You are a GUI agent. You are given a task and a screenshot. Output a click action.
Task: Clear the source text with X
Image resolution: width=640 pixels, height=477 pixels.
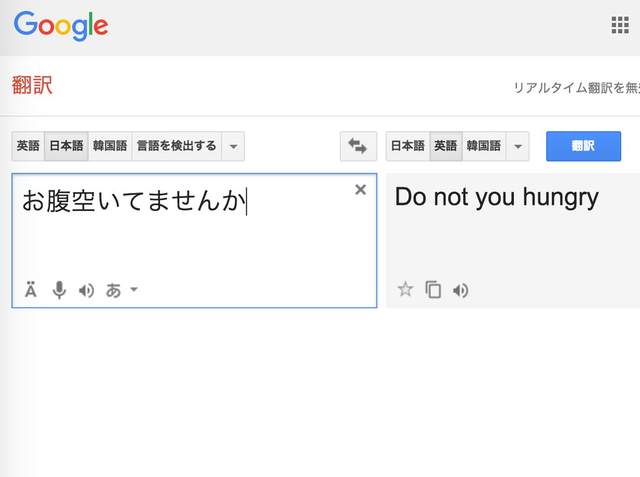[361, 190]
